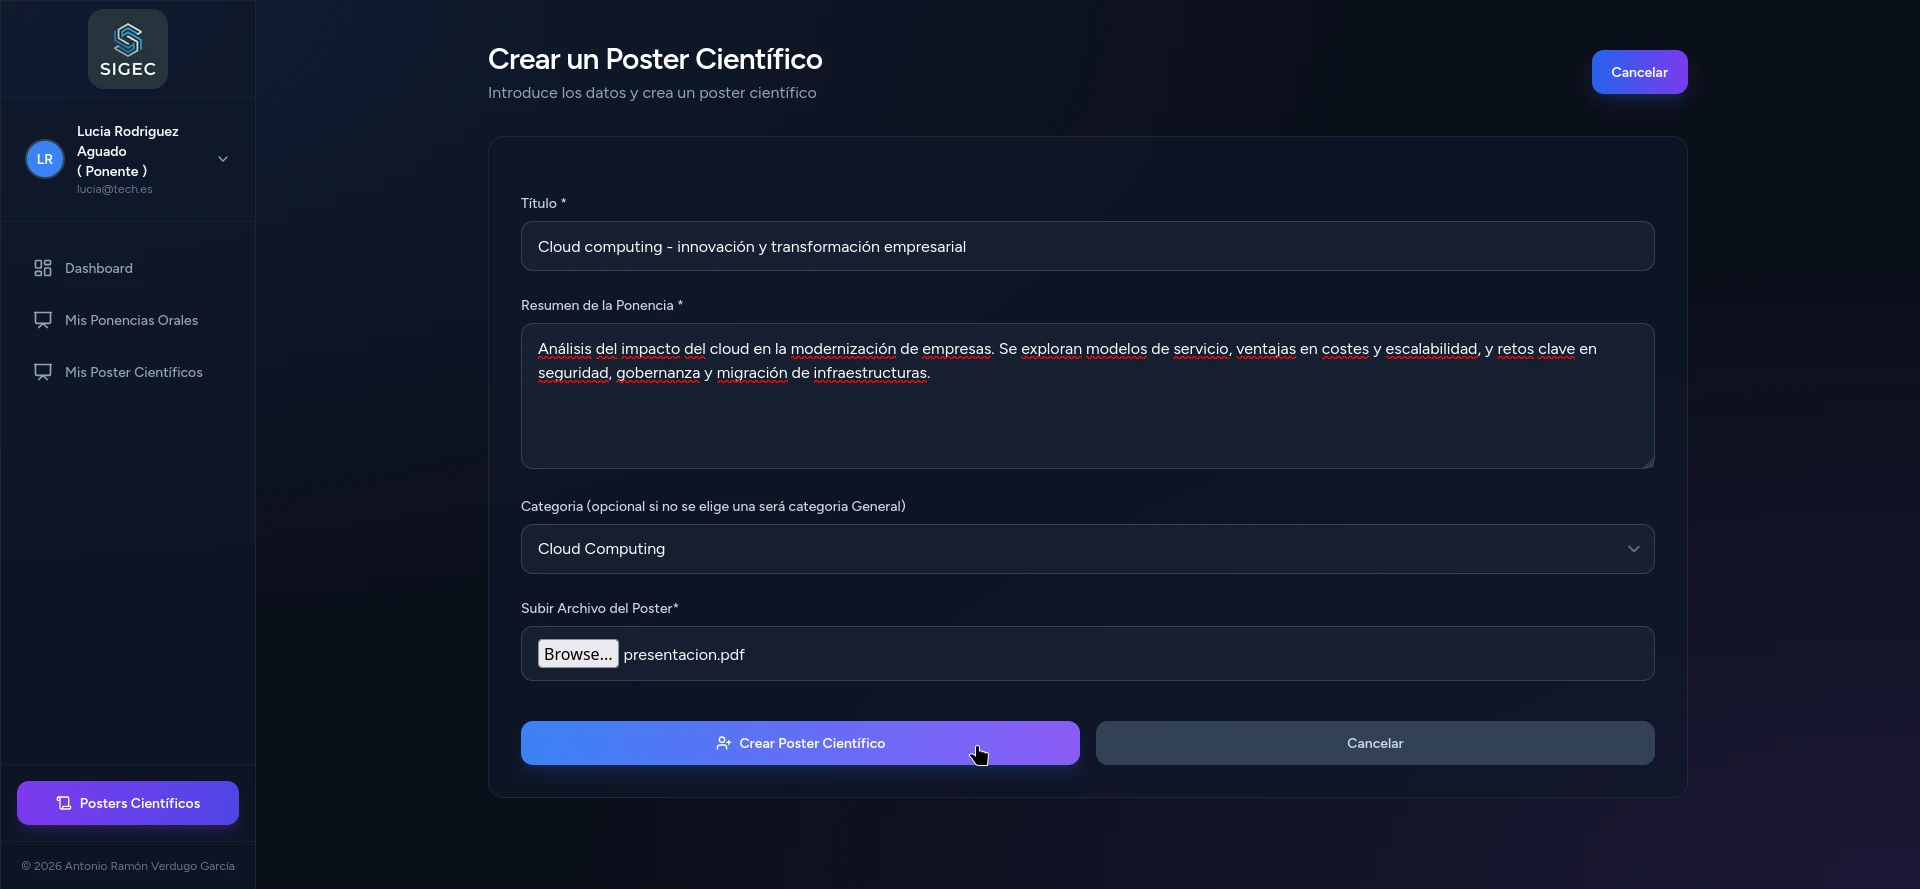This screenshot has height=889, width=1920.
Task: Click Browse to choose a poster file
Action: 578,654
